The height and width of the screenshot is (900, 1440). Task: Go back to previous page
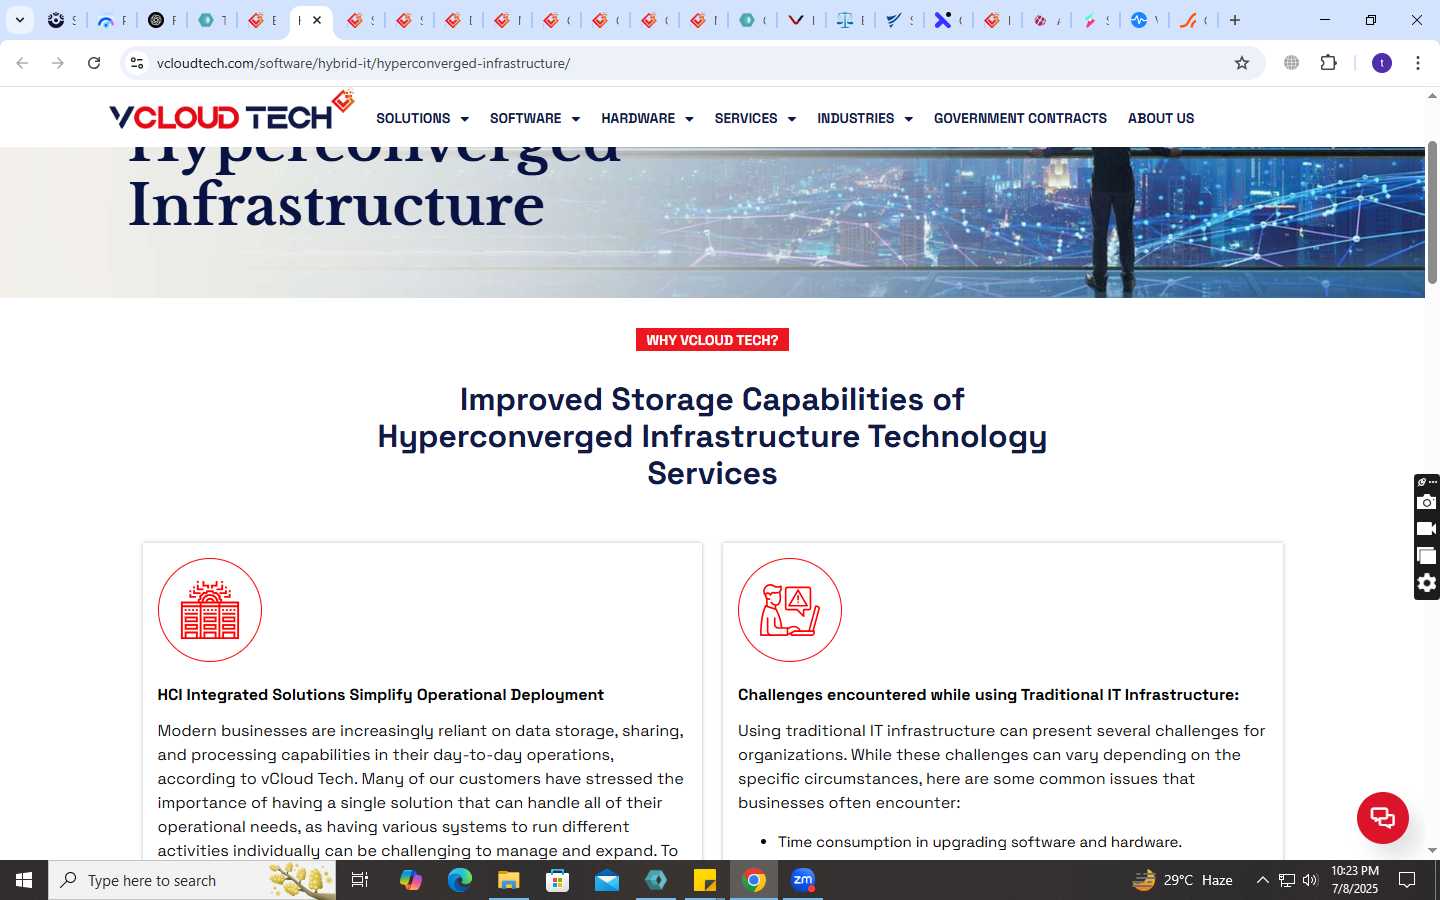[x=22, y=63]
